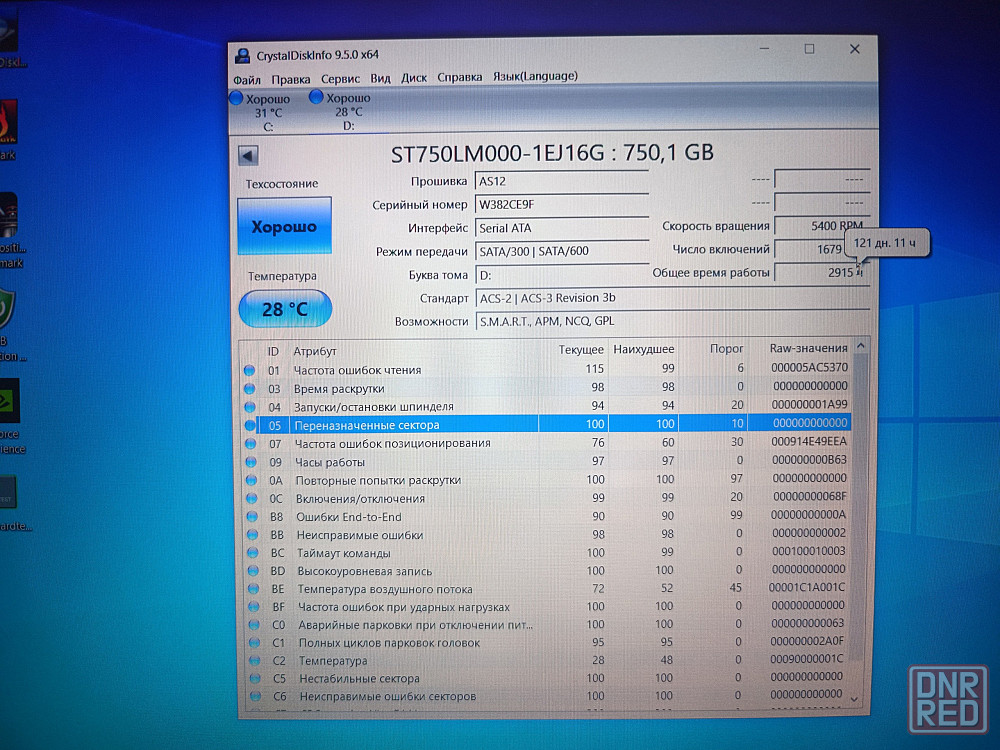This screenshot has width=1000, height=750.
Task: Click the drive letter field D:
Action: coord(561,275)
